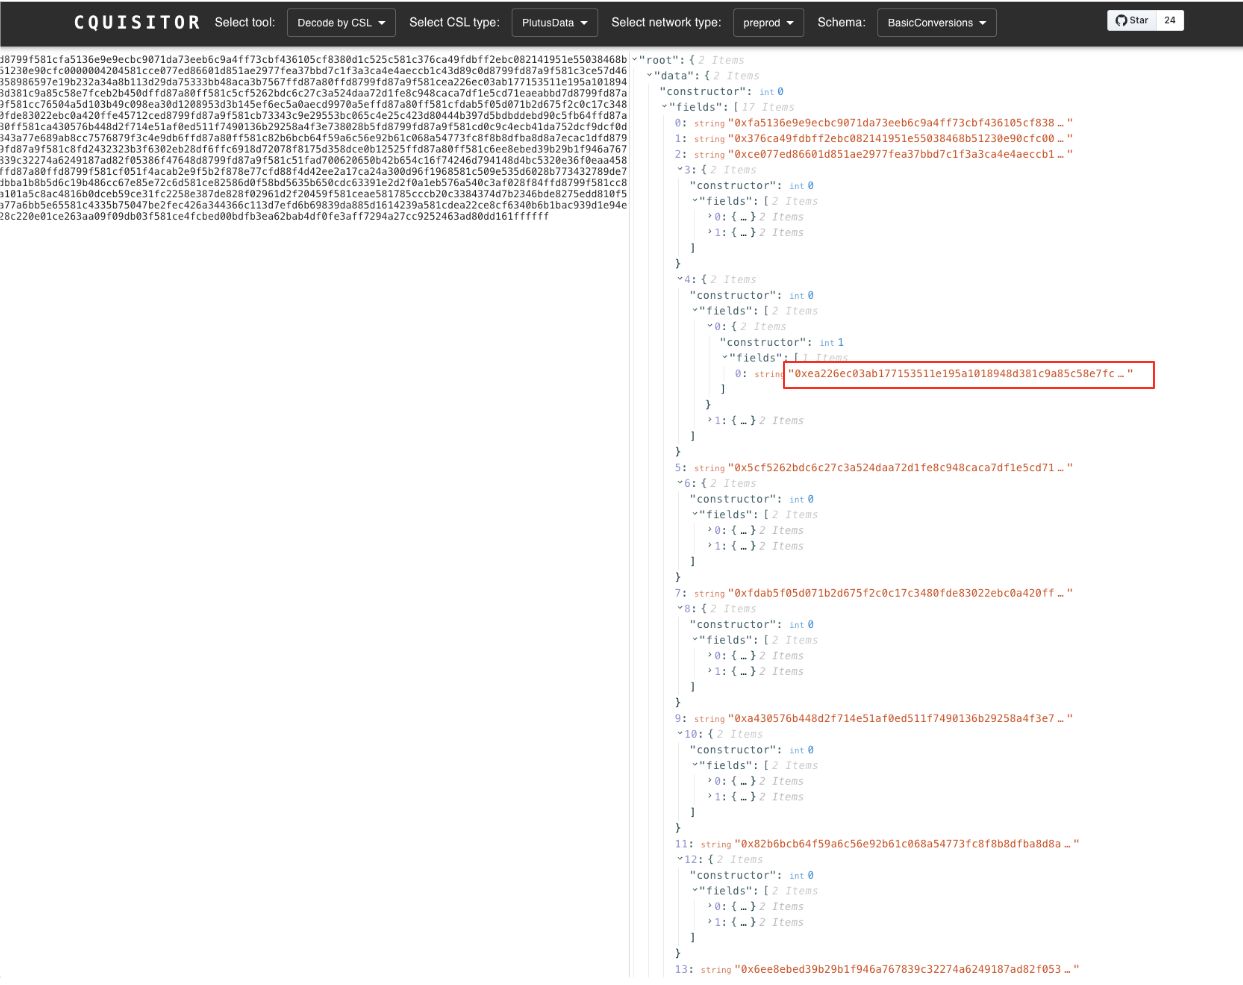Click in the hex input text area
Image resolution: width=1243 pixels, height=985 pixels.
[314, 500]
